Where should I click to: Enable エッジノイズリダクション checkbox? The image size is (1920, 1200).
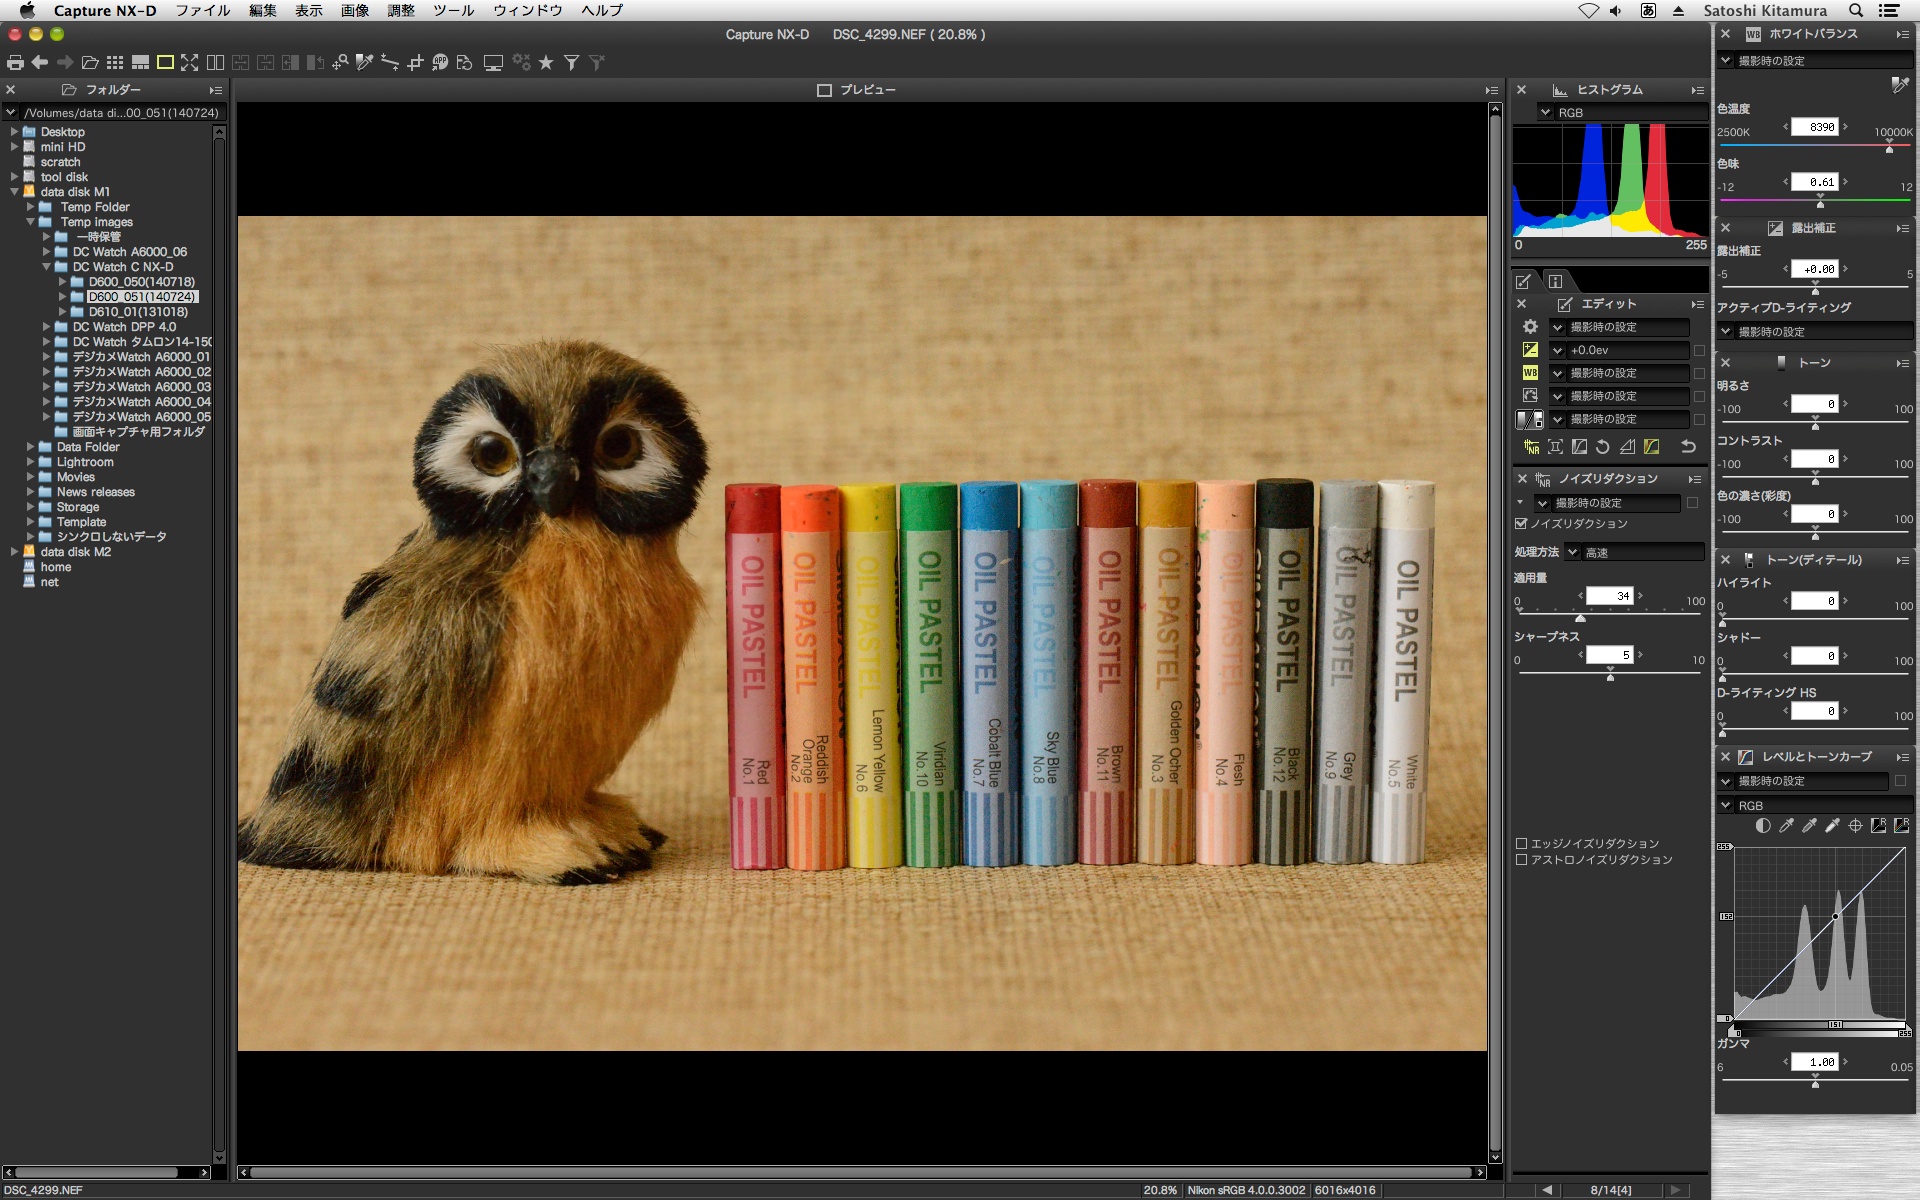click(1521, 843)
